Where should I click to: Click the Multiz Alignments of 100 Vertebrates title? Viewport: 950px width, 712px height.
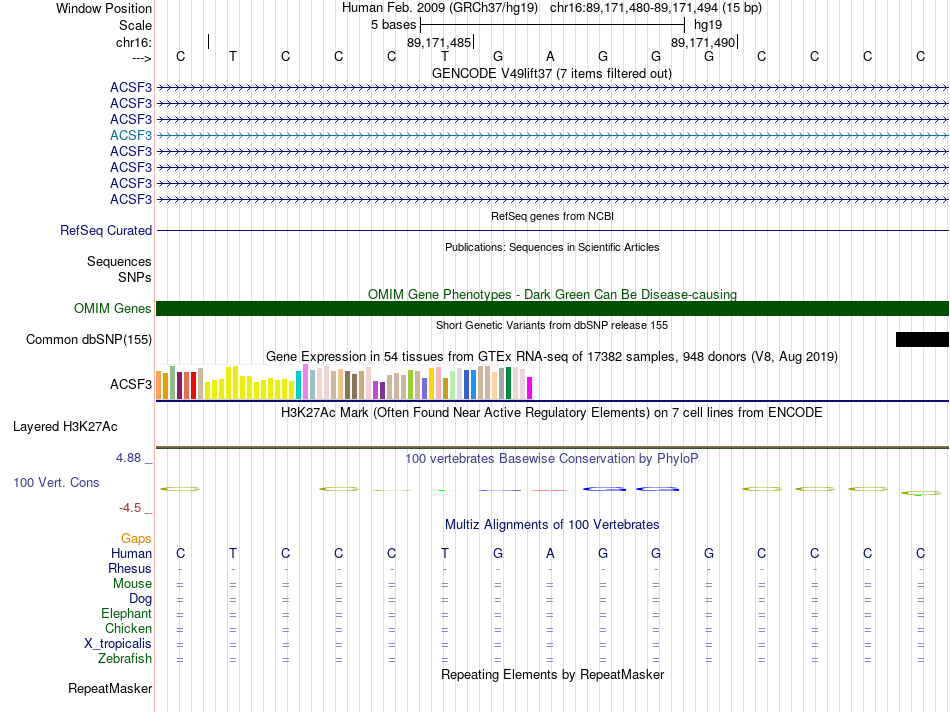(x=551, y=524)
